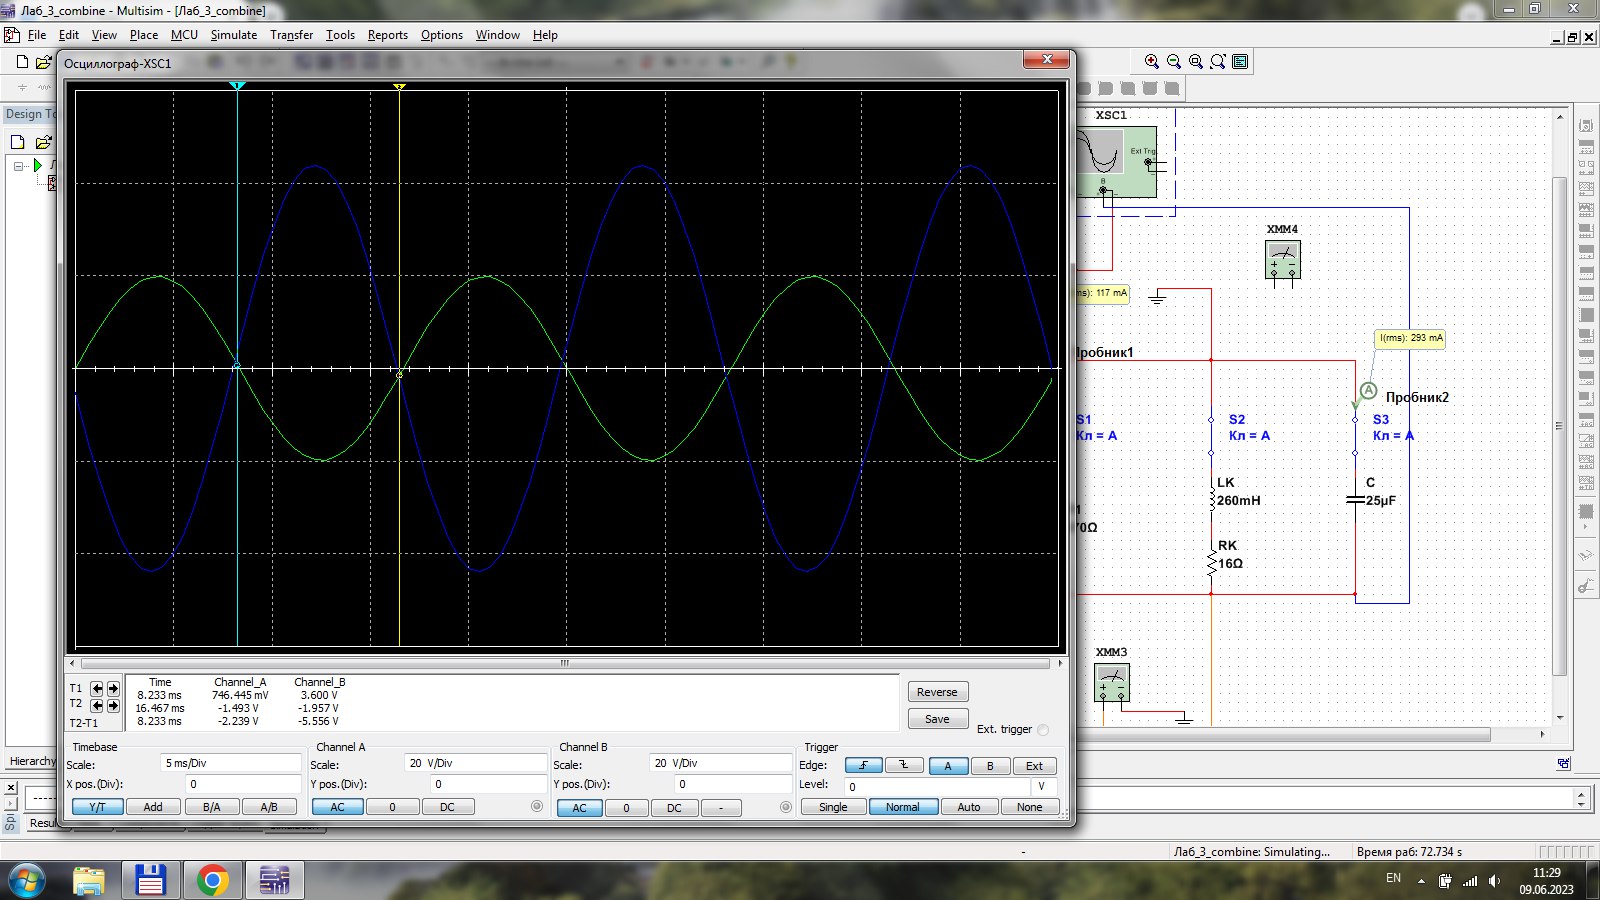
Task: Select falling edge trigger icon
Action: [x=903, y=766]
